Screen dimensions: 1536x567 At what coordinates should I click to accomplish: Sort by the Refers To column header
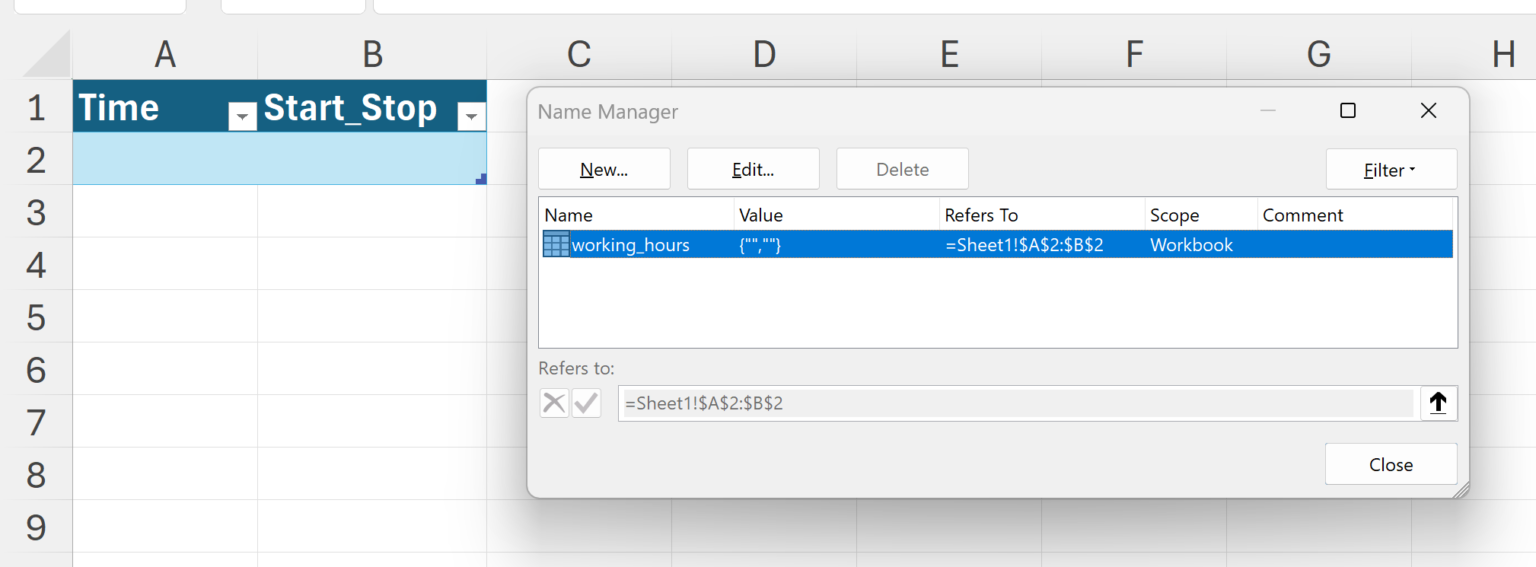[1042, 215]
